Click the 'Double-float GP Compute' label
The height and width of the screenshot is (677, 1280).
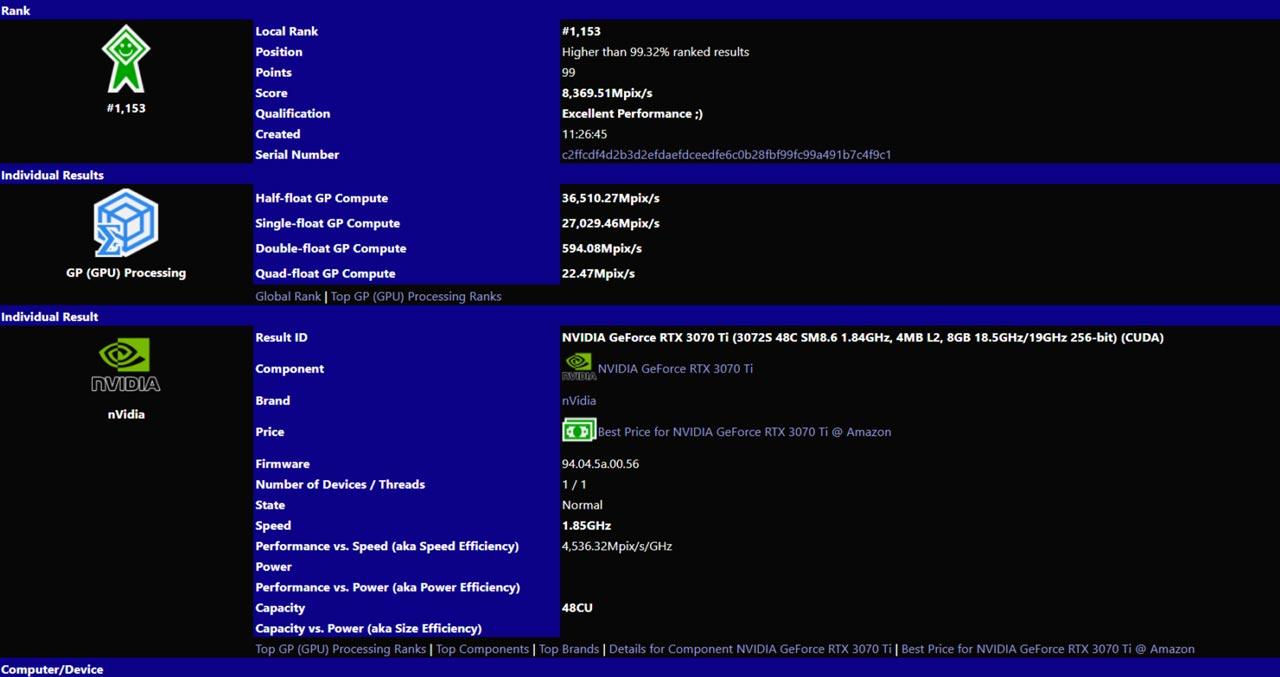(330, 248)
